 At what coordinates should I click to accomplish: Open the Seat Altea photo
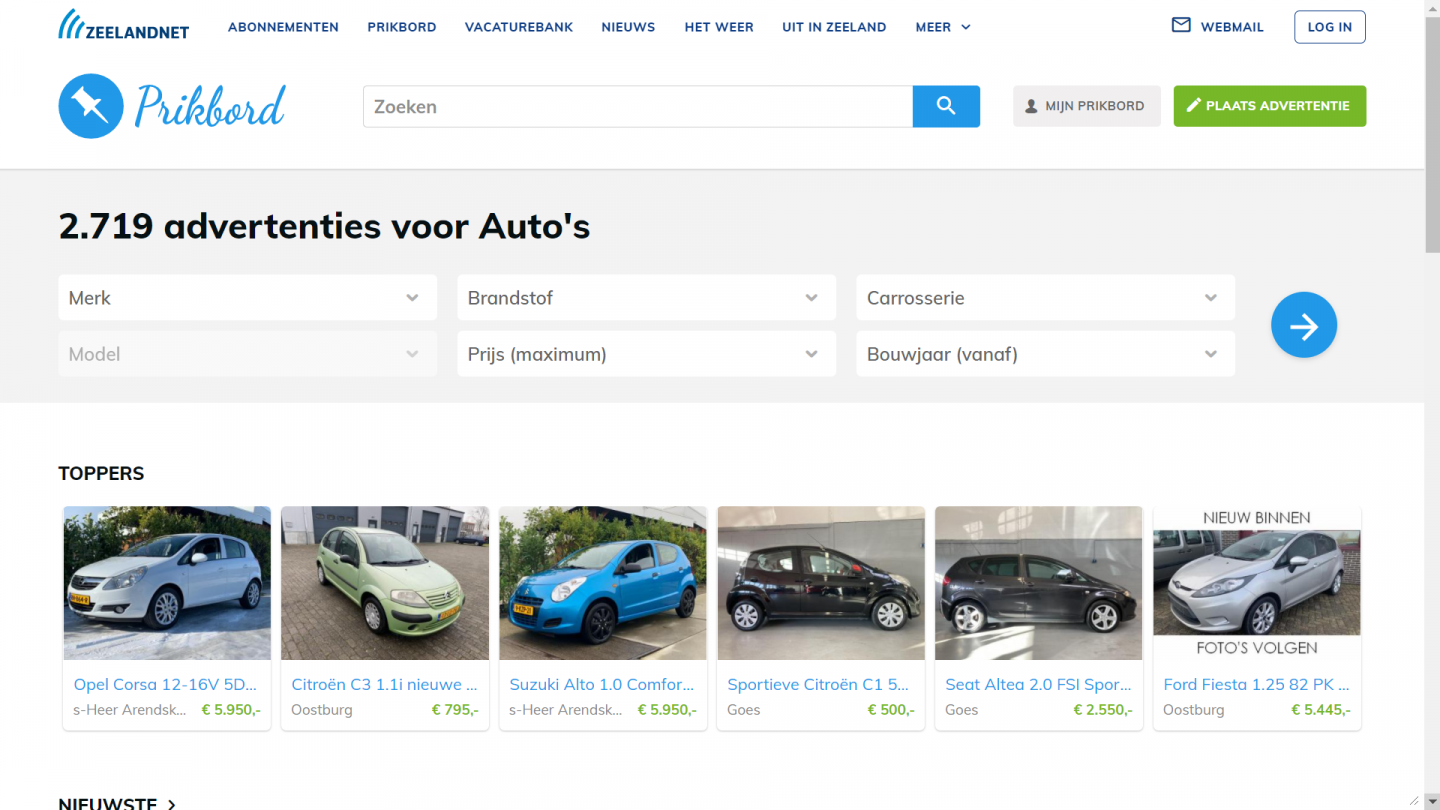[1039, 583]
